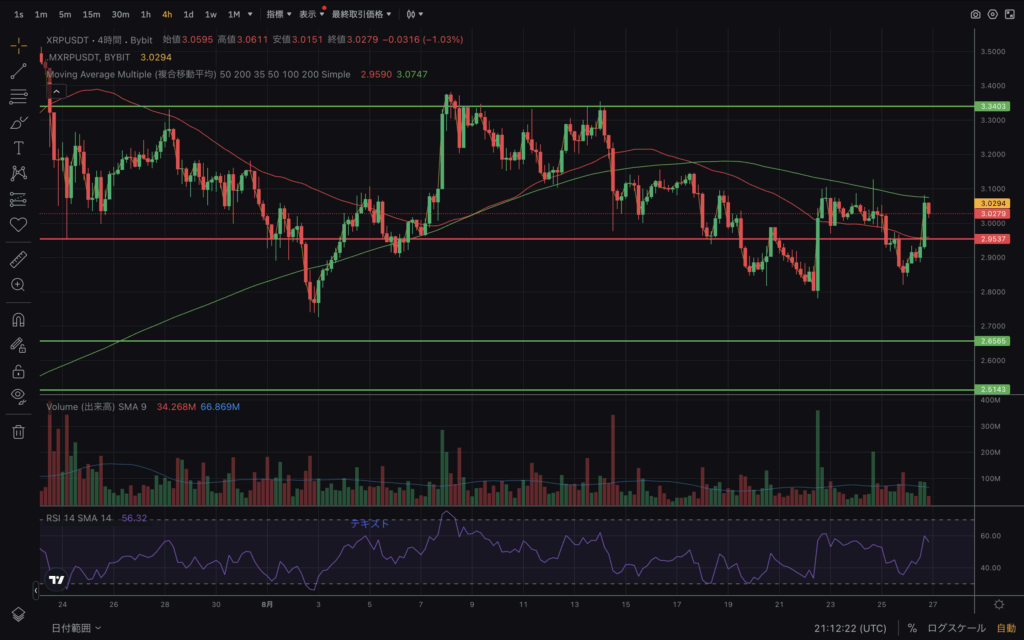The height and width of the screenshot is (640, 1024).
Task: Activate the zoom in tool
Action: coord(18,285)
